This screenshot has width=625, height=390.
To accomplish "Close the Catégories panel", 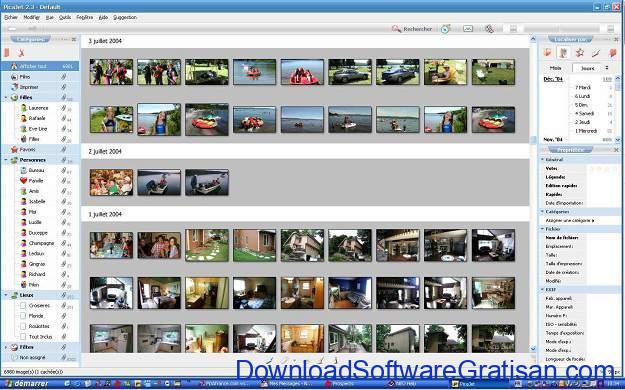I will [x=74, y=39].
